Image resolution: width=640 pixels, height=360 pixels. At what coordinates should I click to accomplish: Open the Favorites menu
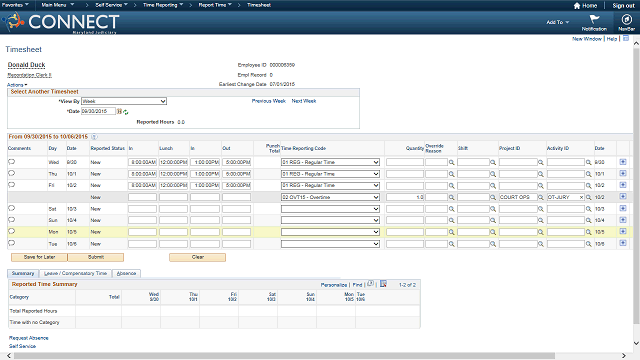(15, 5)
